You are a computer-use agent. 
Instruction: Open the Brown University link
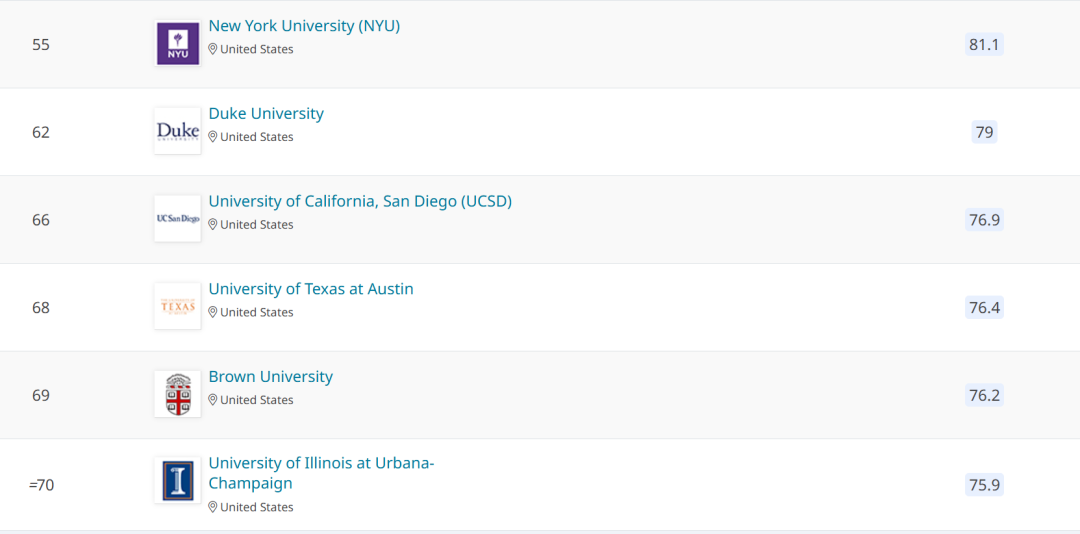[x=271, y=377]
